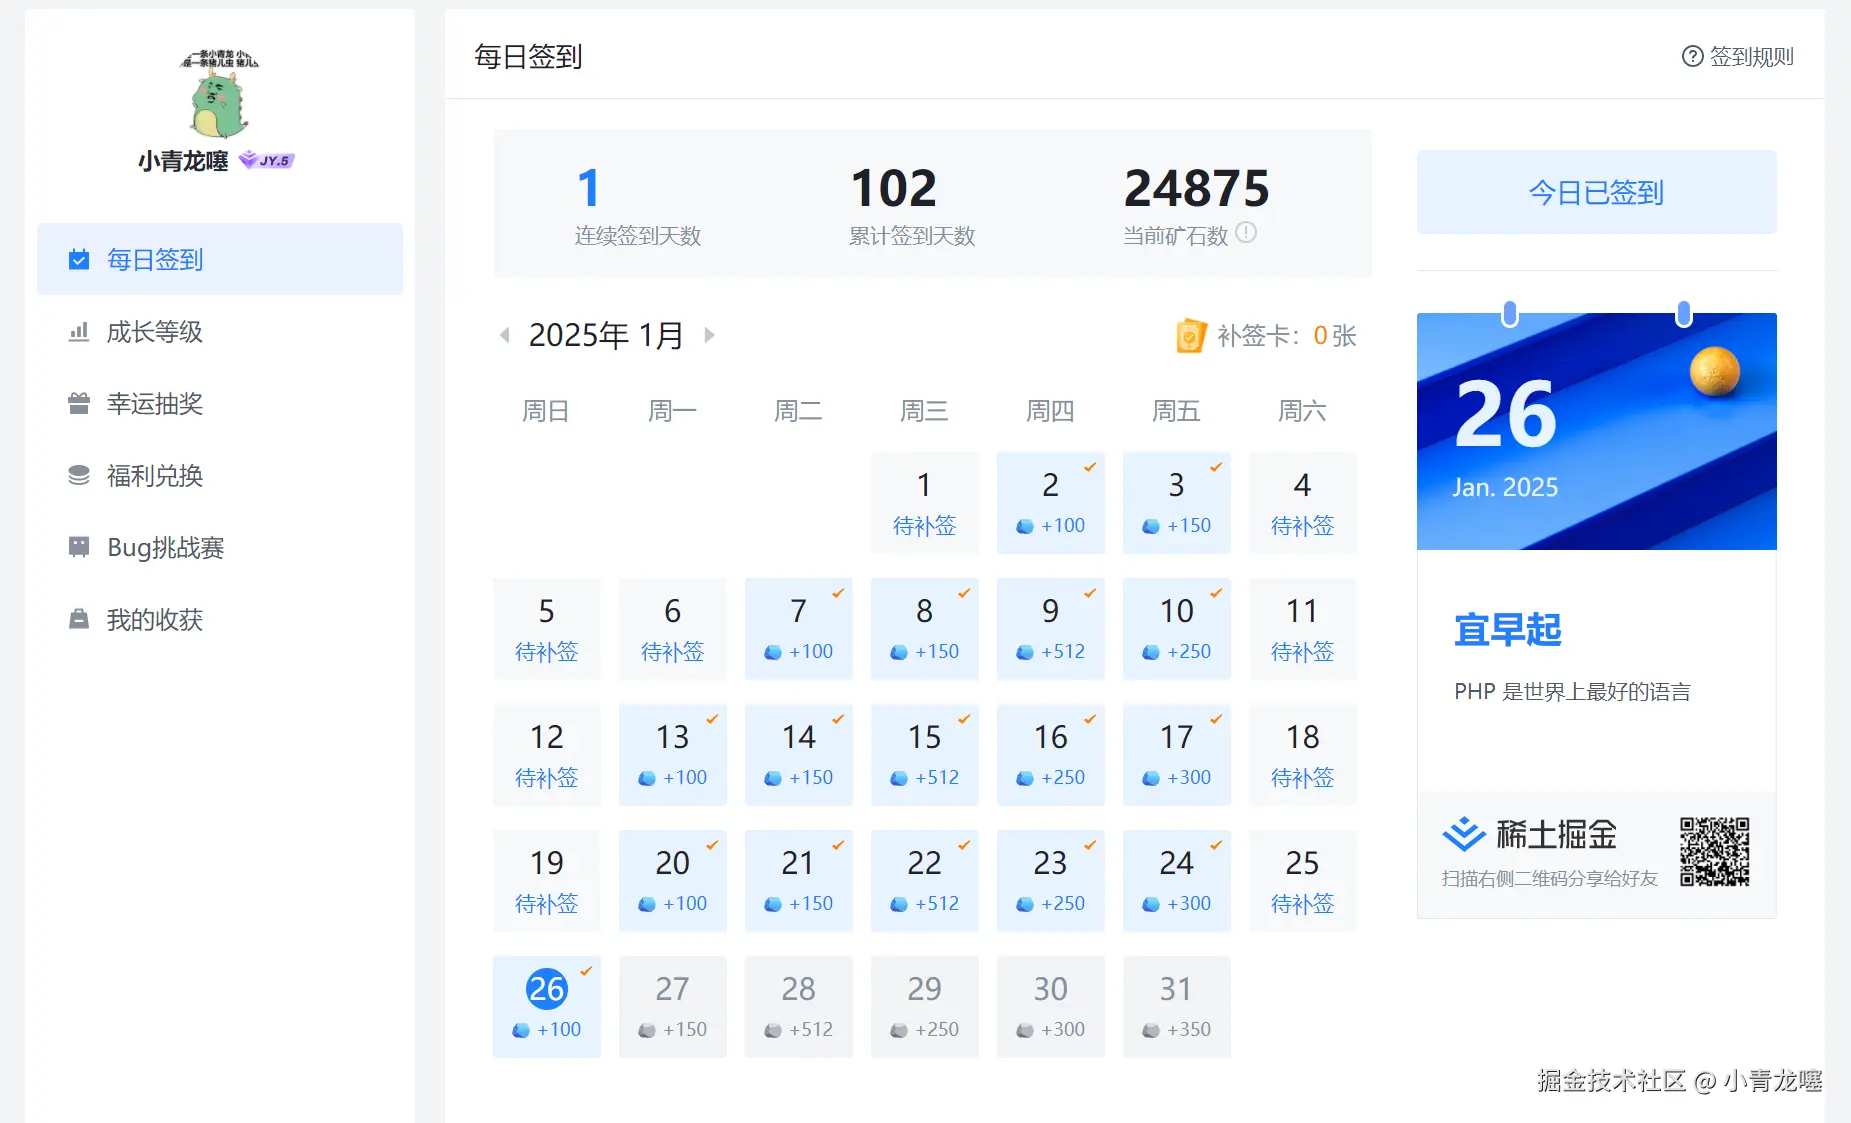This screenshot has height=1123, width=1851.
Task: Click the question mark icon beside 签到规则
Action: click(x=1691, y=57)
